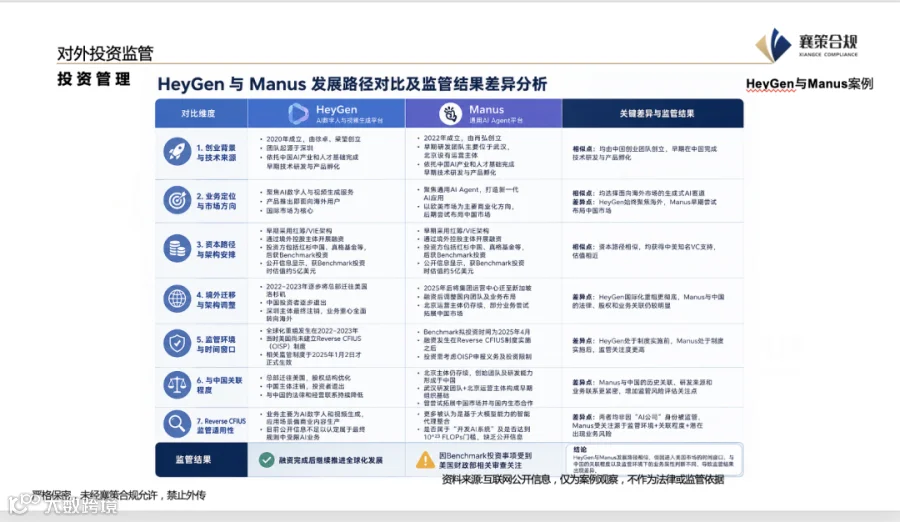Click the 襄策合规 company logo emblem

[773, 45]
